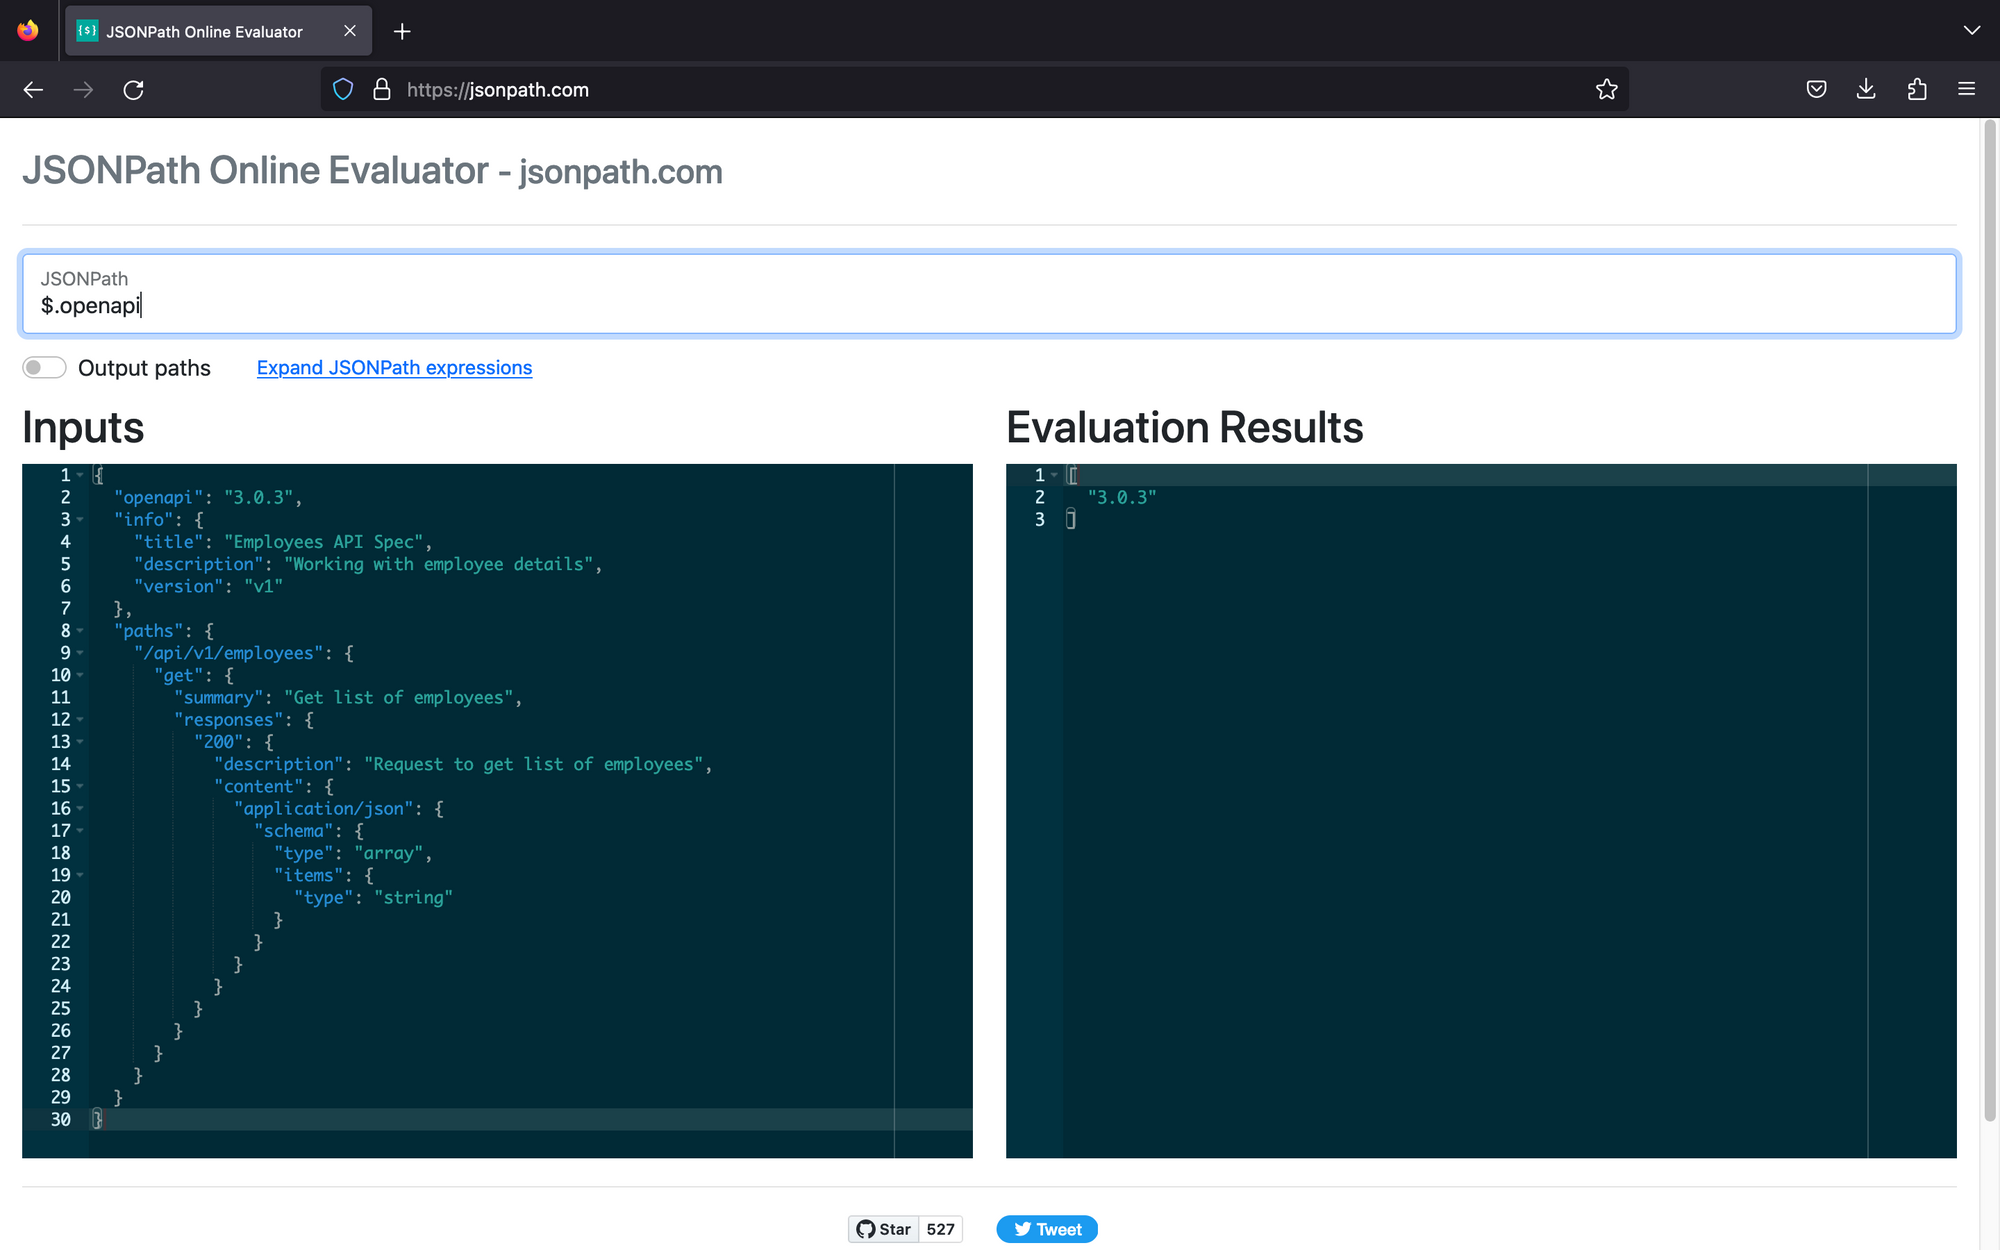The width and height of the screenshot is (2000, 1250).
Task: Click the "array" value on line 18
Action: (389, 853)
